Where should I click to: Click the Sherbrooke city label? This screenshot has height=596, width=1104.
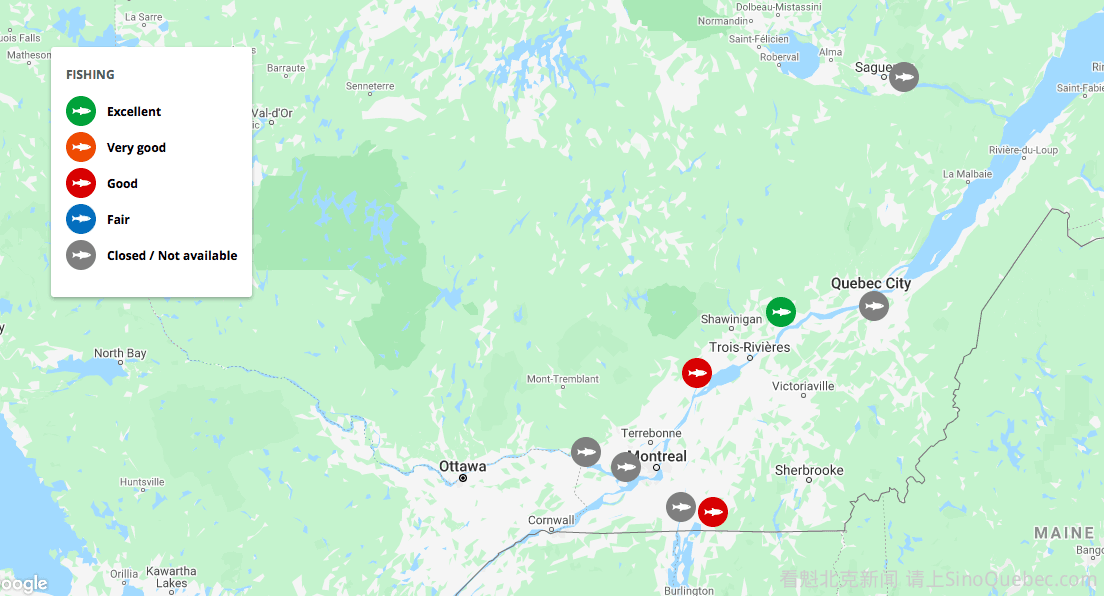[809, 470]
